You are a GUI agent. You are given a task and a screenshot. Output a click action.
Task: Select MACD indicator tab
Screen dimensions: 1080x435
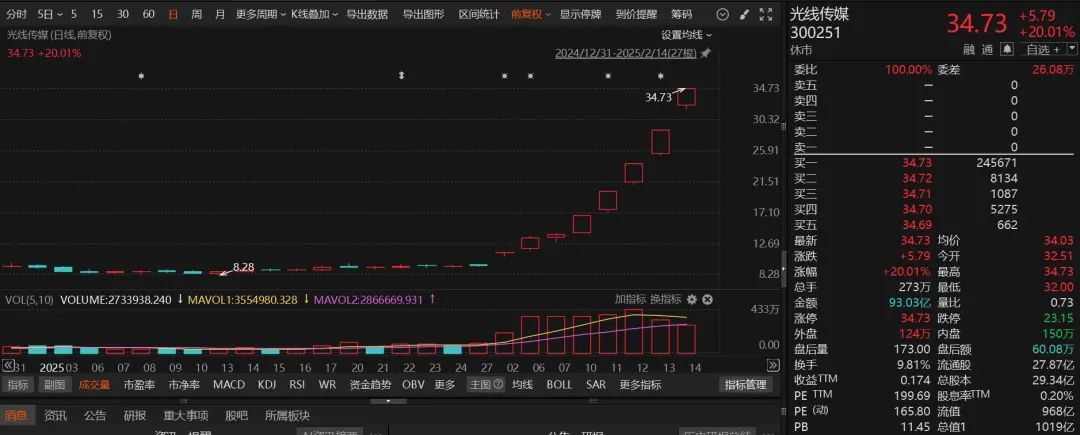pos(229,385)
